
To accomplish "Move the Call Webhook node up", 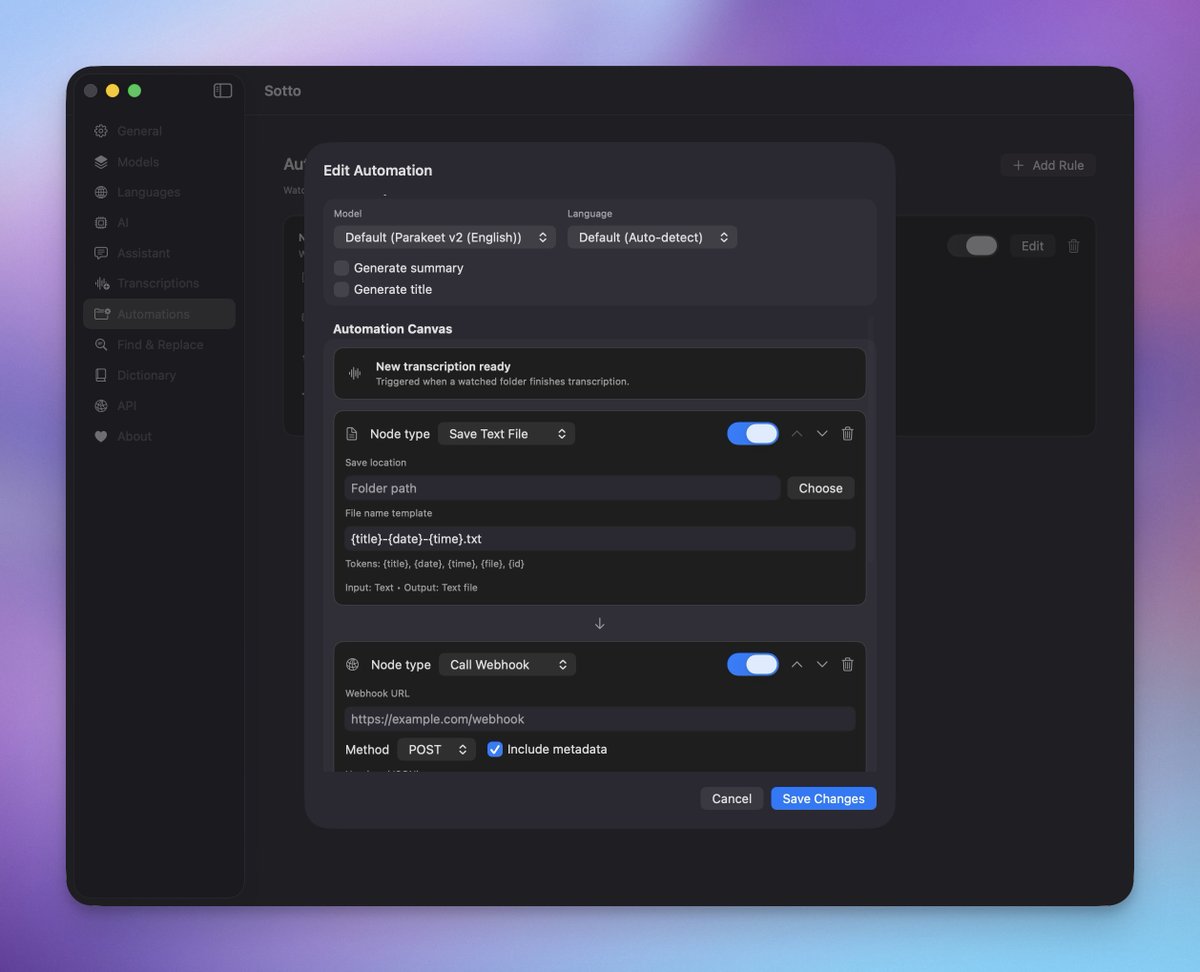I will 797,664.
